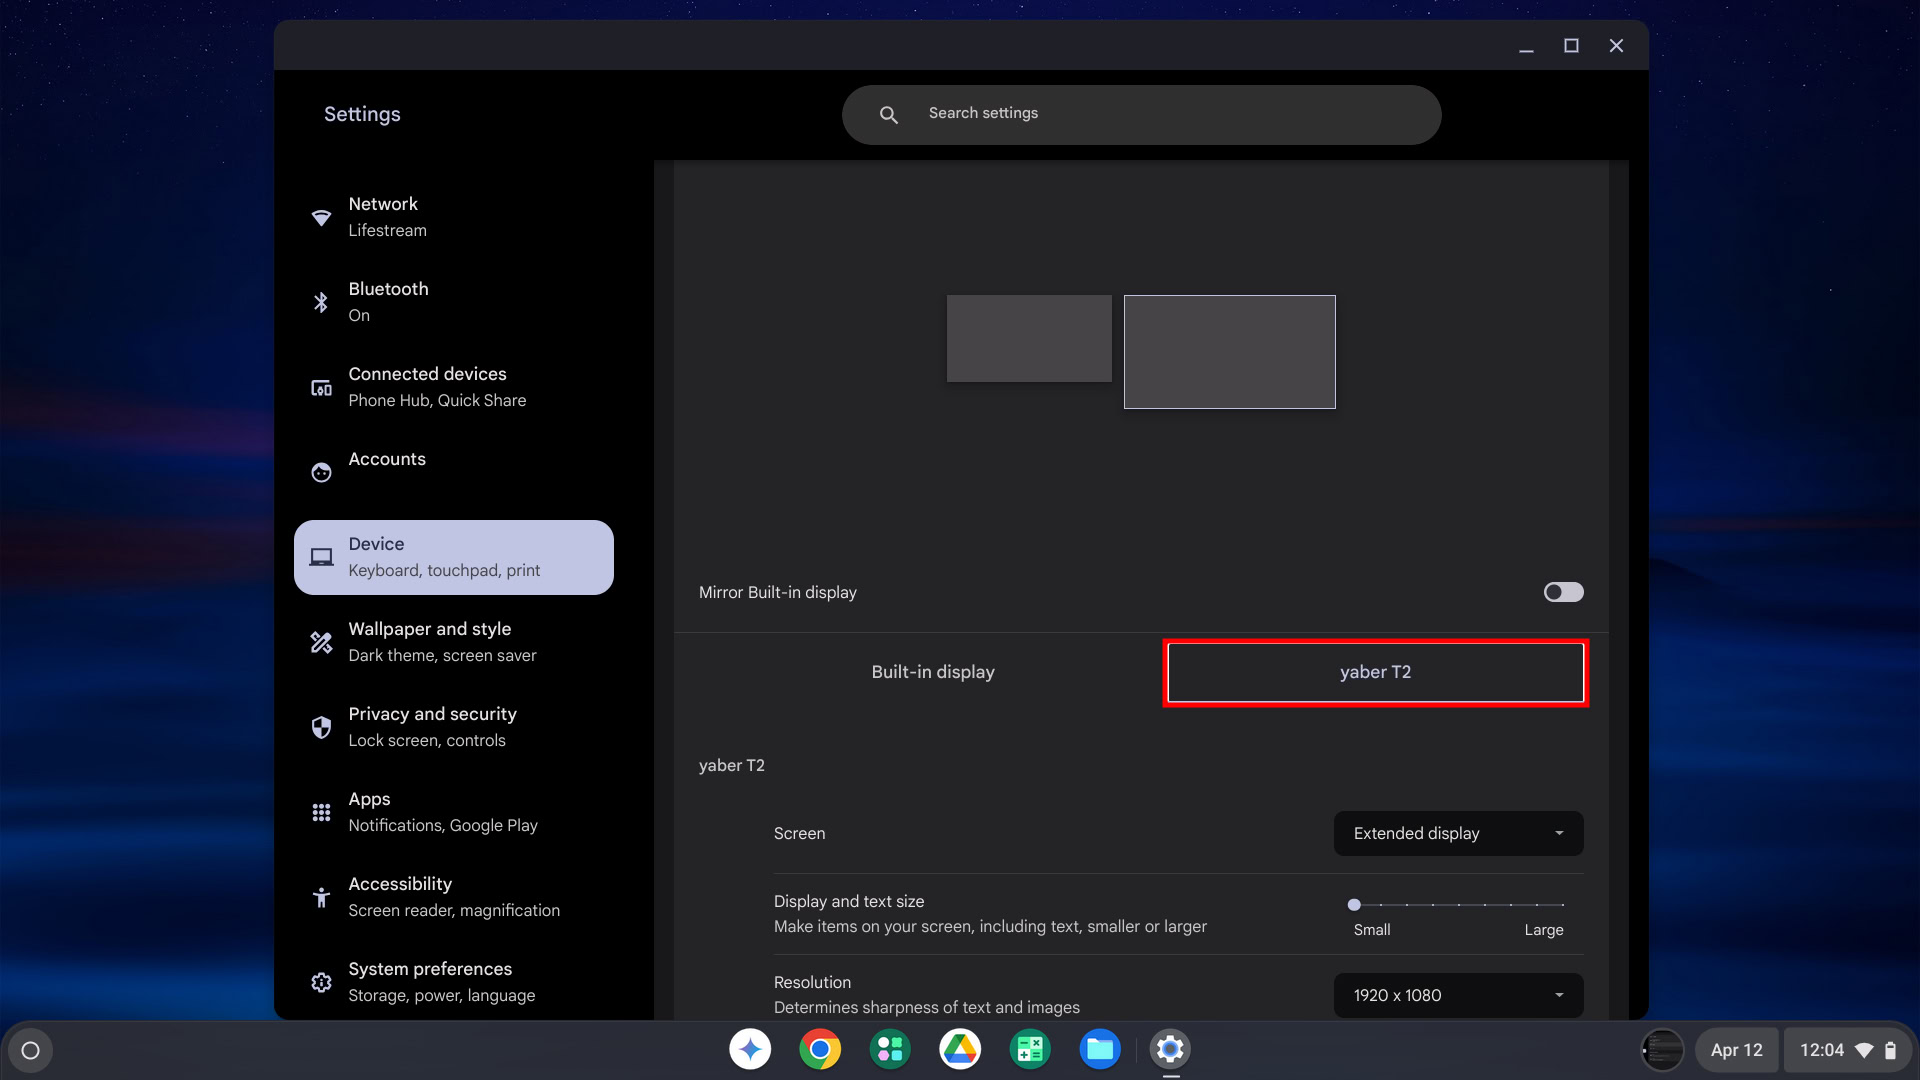Open Google Chrome from the shelf
1920x1080 pixels.
click(x=820, y=1049)
